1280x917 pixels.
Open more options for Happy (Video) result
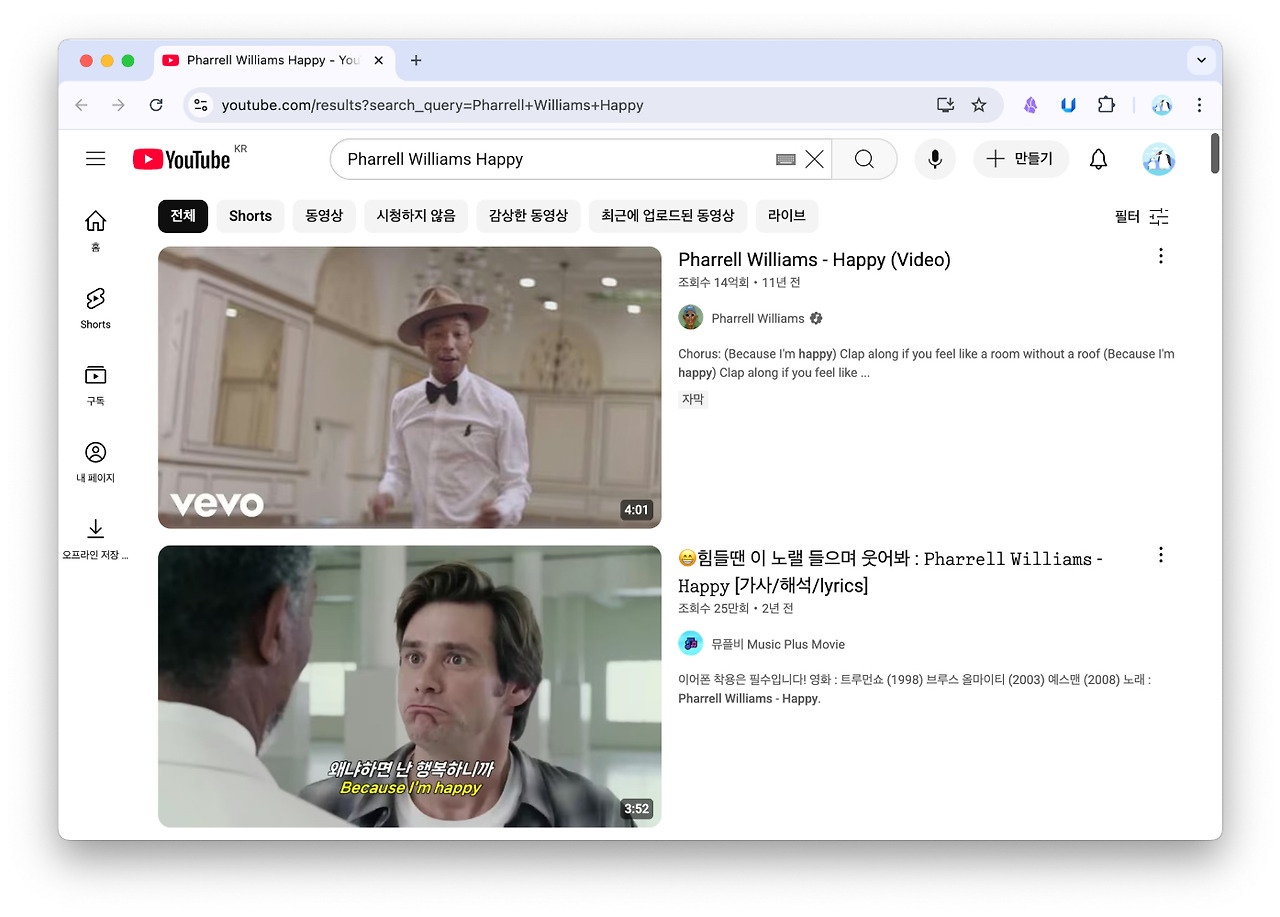(1160, 256)
